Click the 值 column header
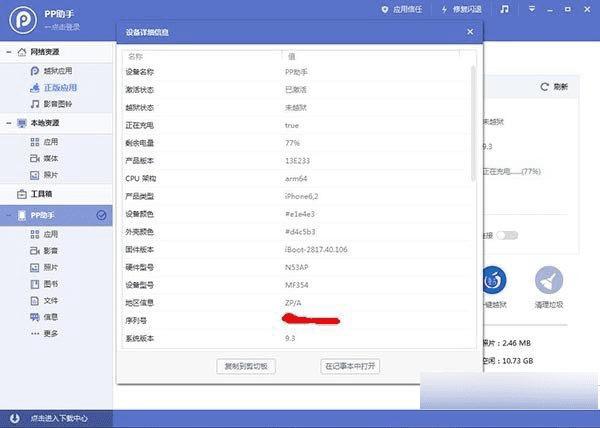This screenshot has height=428, width=600. click(292, 57)
